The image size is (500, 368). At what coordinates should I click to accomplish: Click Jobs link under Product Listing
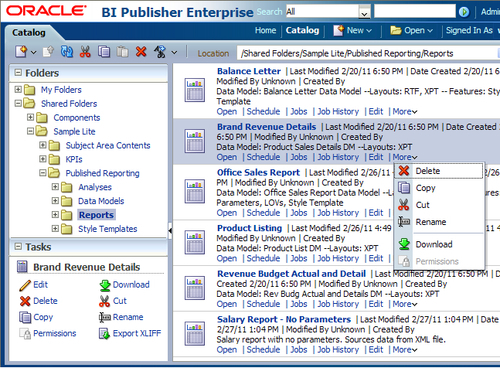tap(299, 258)
